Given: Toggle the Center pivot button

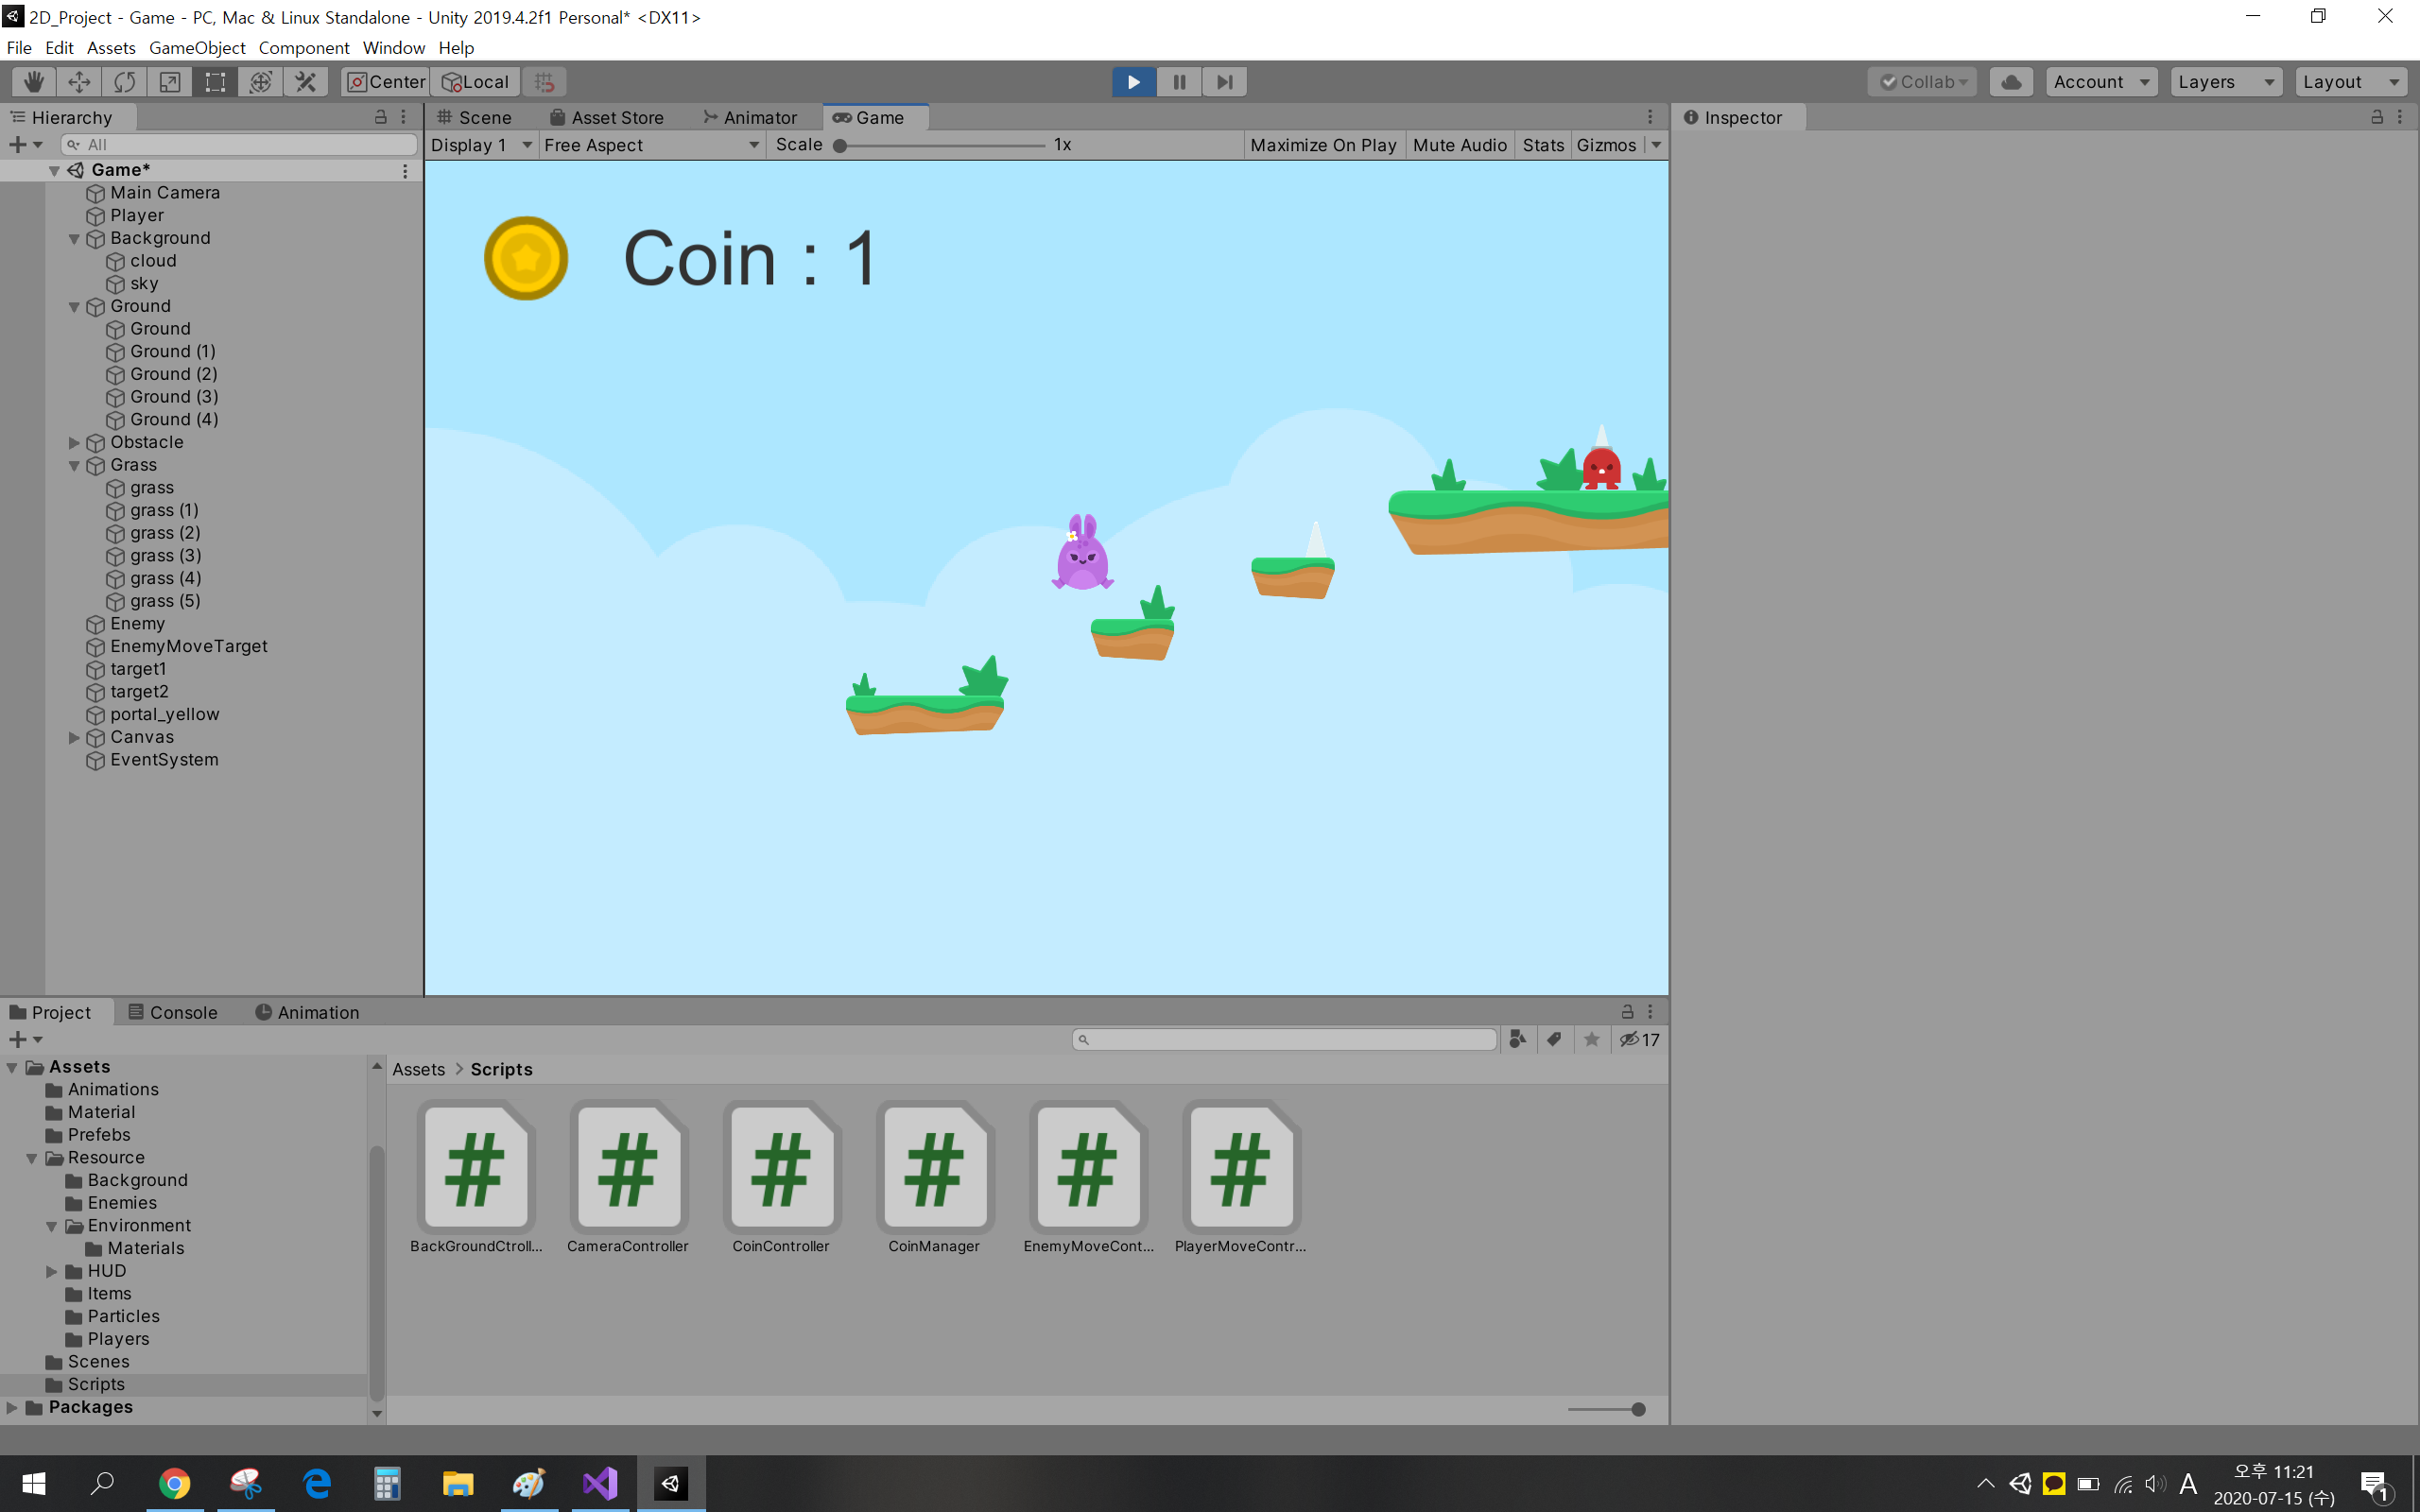Looking at the screenshot, I should tap(385, 82).
